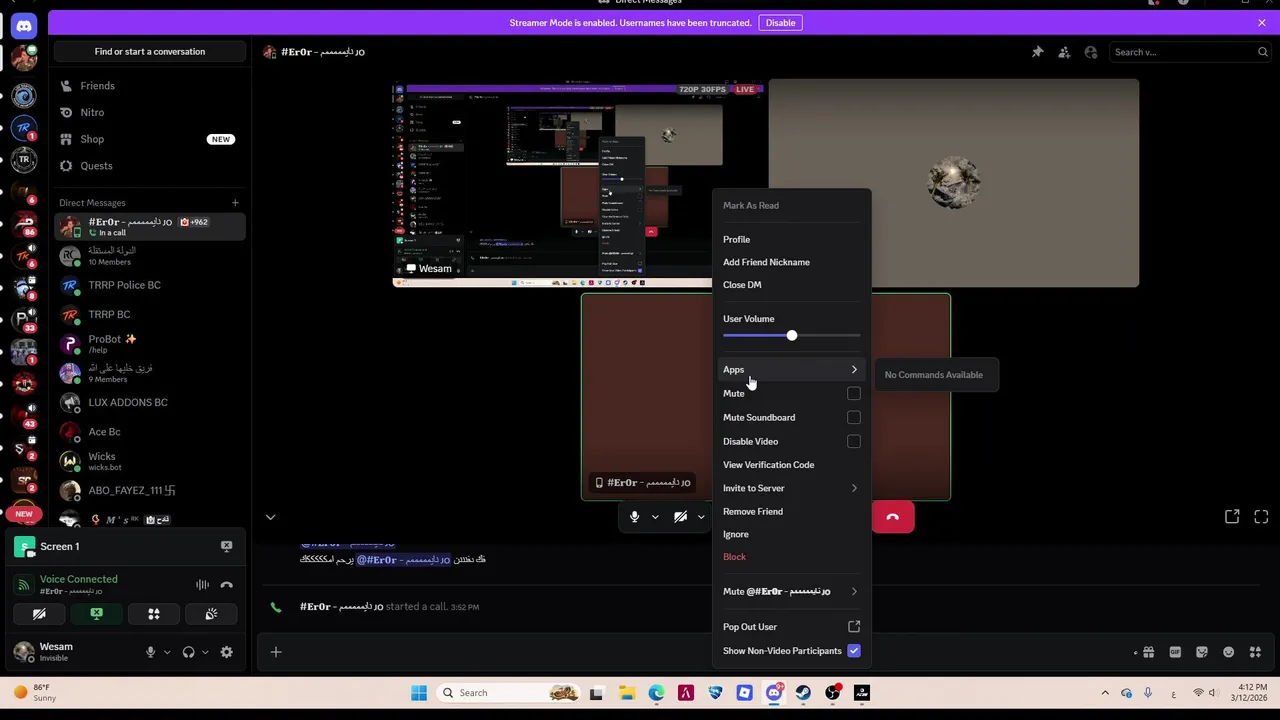
Task: Open camera options arrow in call controls
Action: click(x=701, y=517)
